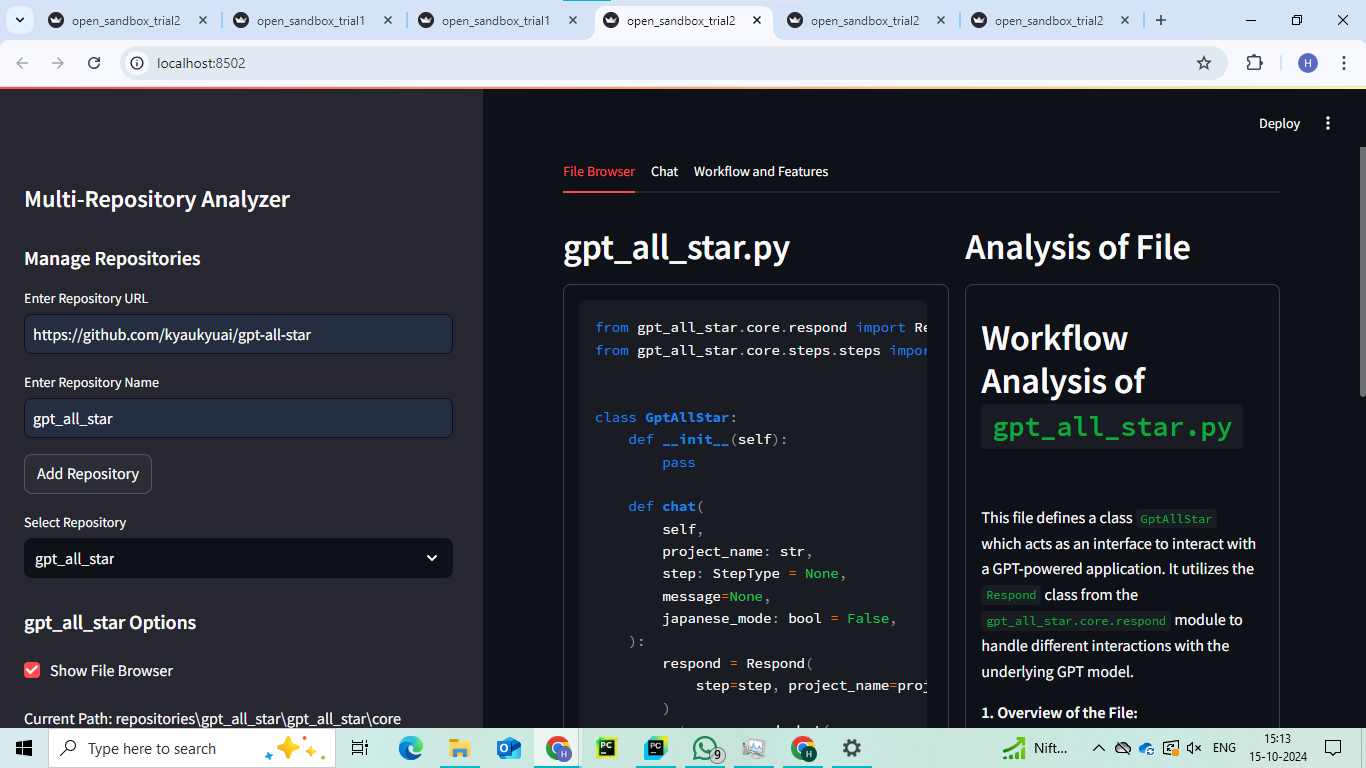Close the currently active browser tab
Image resolution: width=1366 pixels, height=768 pixels.
pos(756,20)
